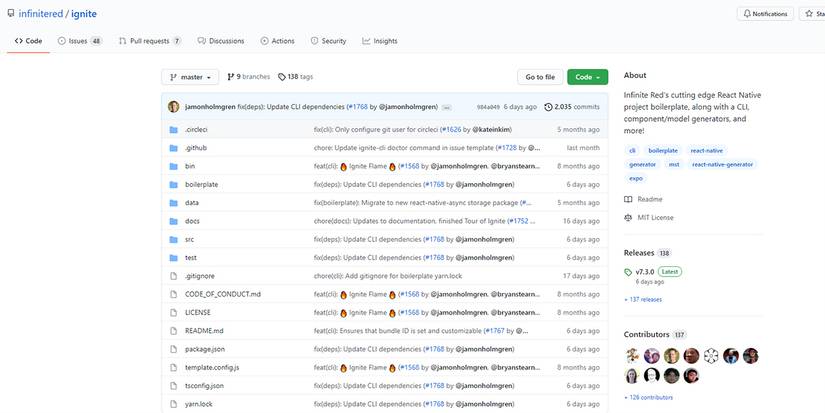Click the file icon beside tsconfig.json
Viewport: 825px width, 413px height.
174,386
